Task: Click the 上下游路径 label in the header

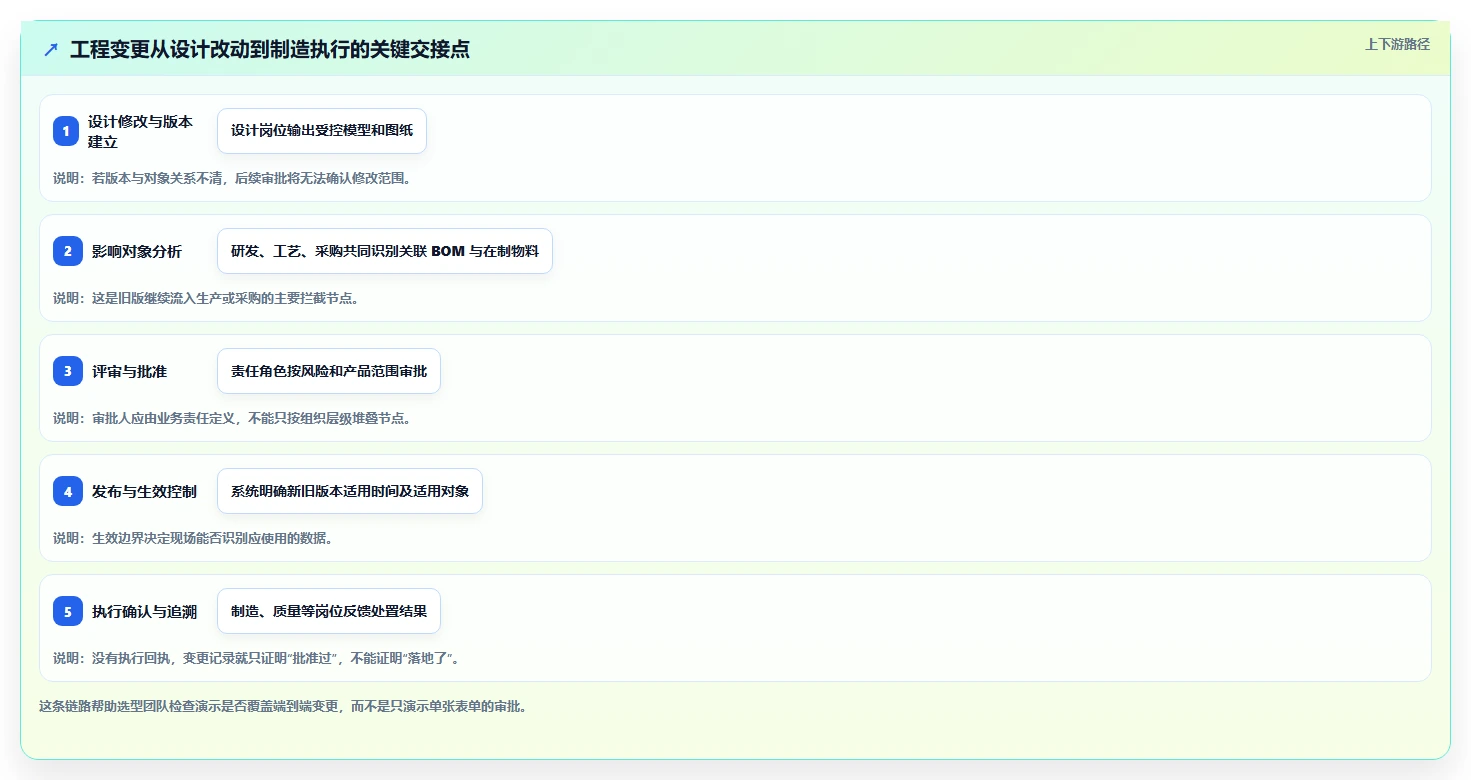Action: pyautogui.click(x=1397, y=44)
